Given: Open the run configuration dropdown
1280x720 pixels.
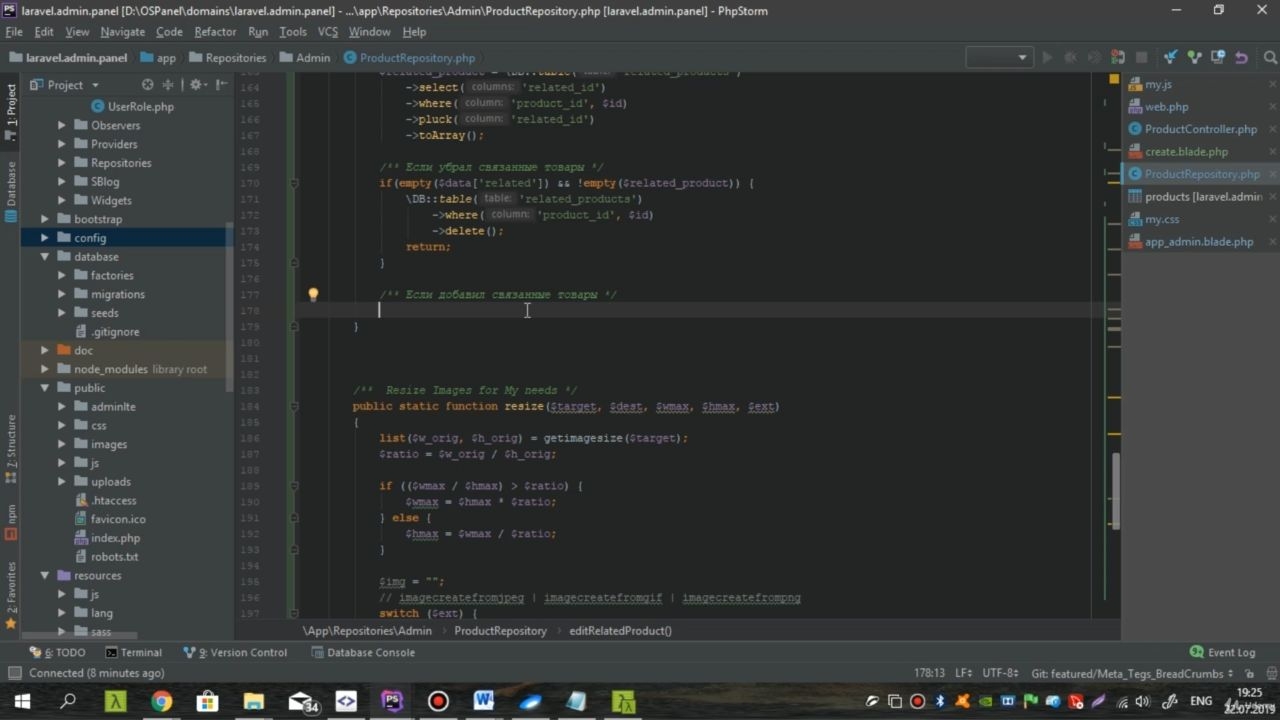Looking at the screenshot, I should (x=999, y=58).
